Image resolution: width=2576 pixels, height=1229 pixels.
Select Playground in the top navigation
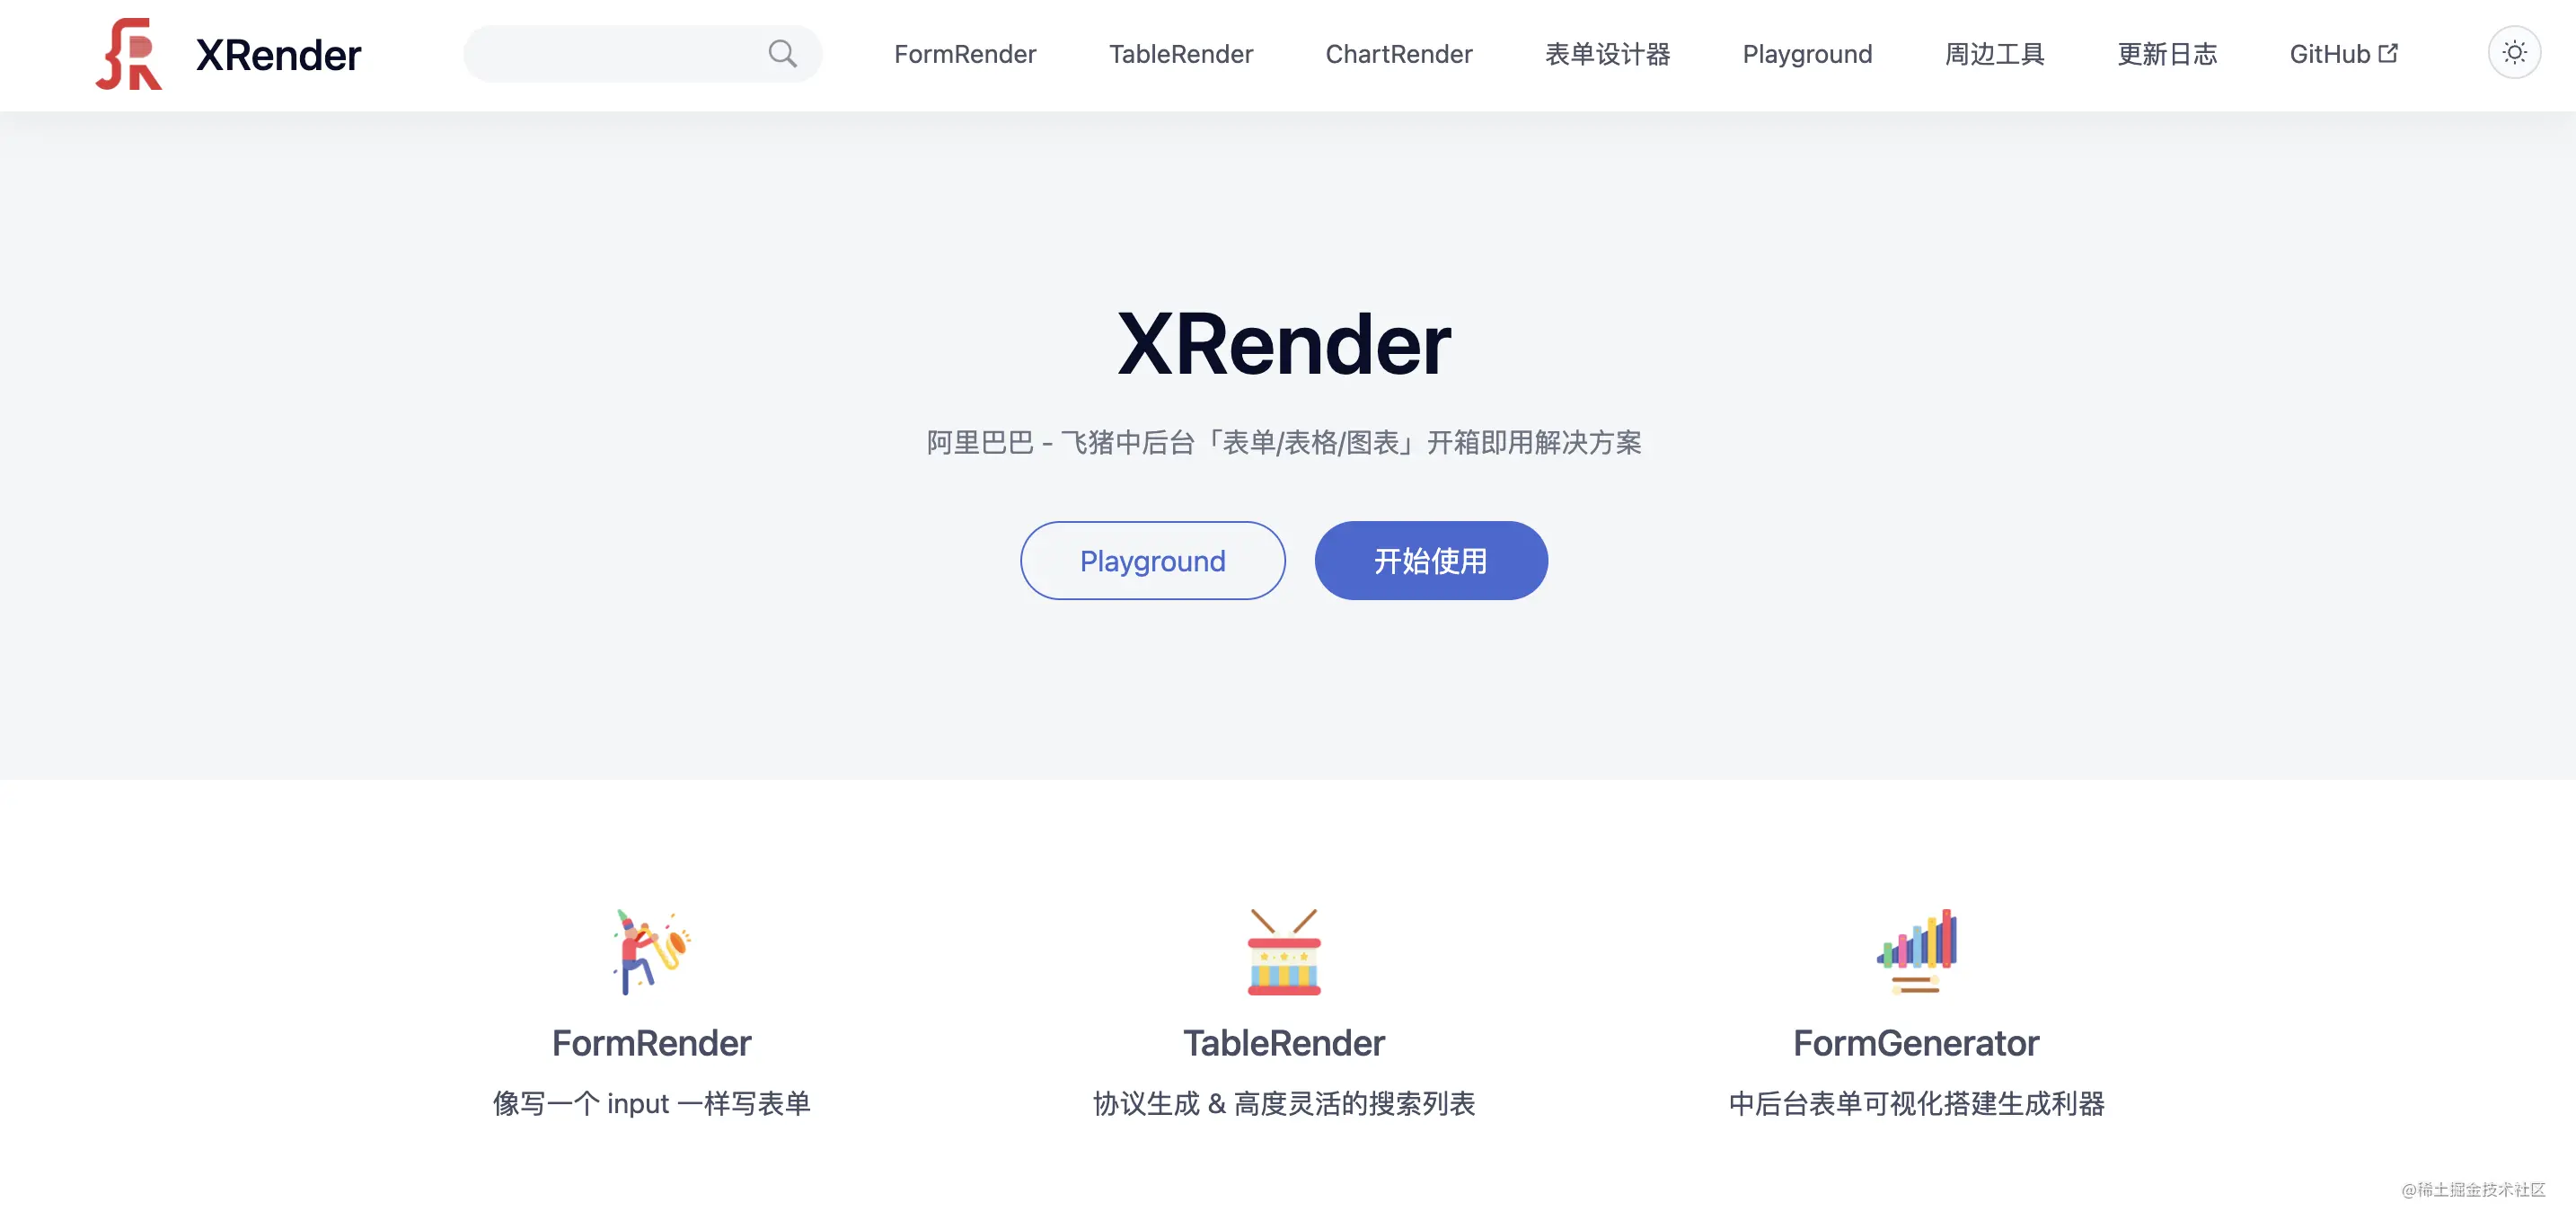click(x=1807, y=54)
